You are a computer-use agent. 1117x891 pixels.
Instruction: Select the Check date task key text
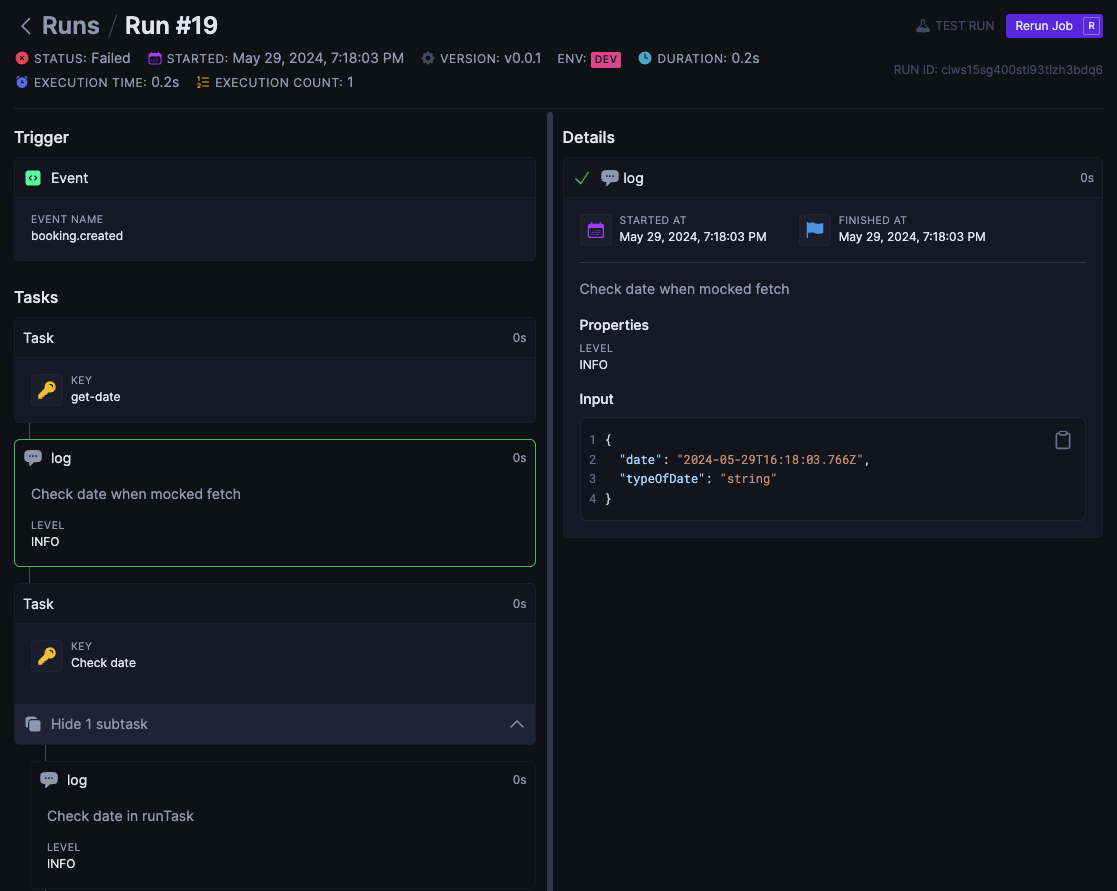pos(103,663)
